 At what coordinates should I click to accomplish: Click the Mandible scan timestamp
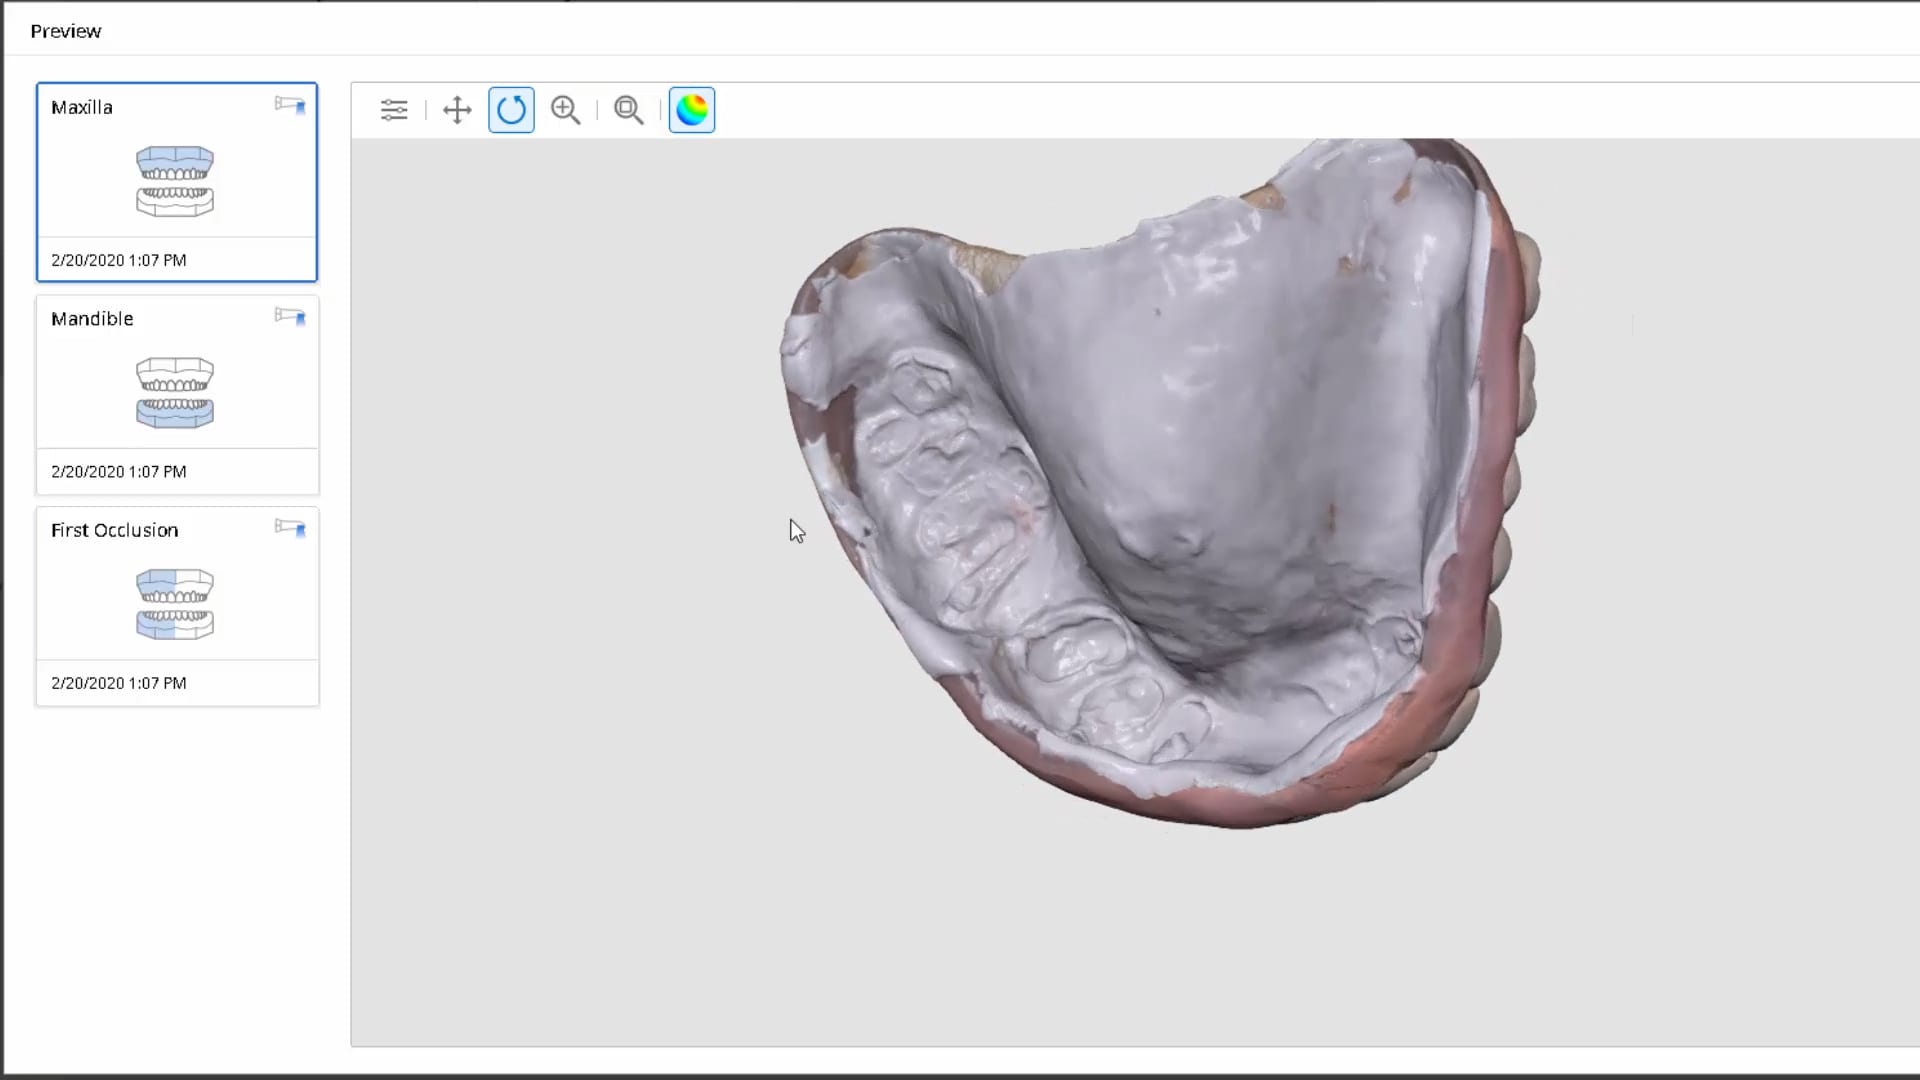click(x=119, y=472)
